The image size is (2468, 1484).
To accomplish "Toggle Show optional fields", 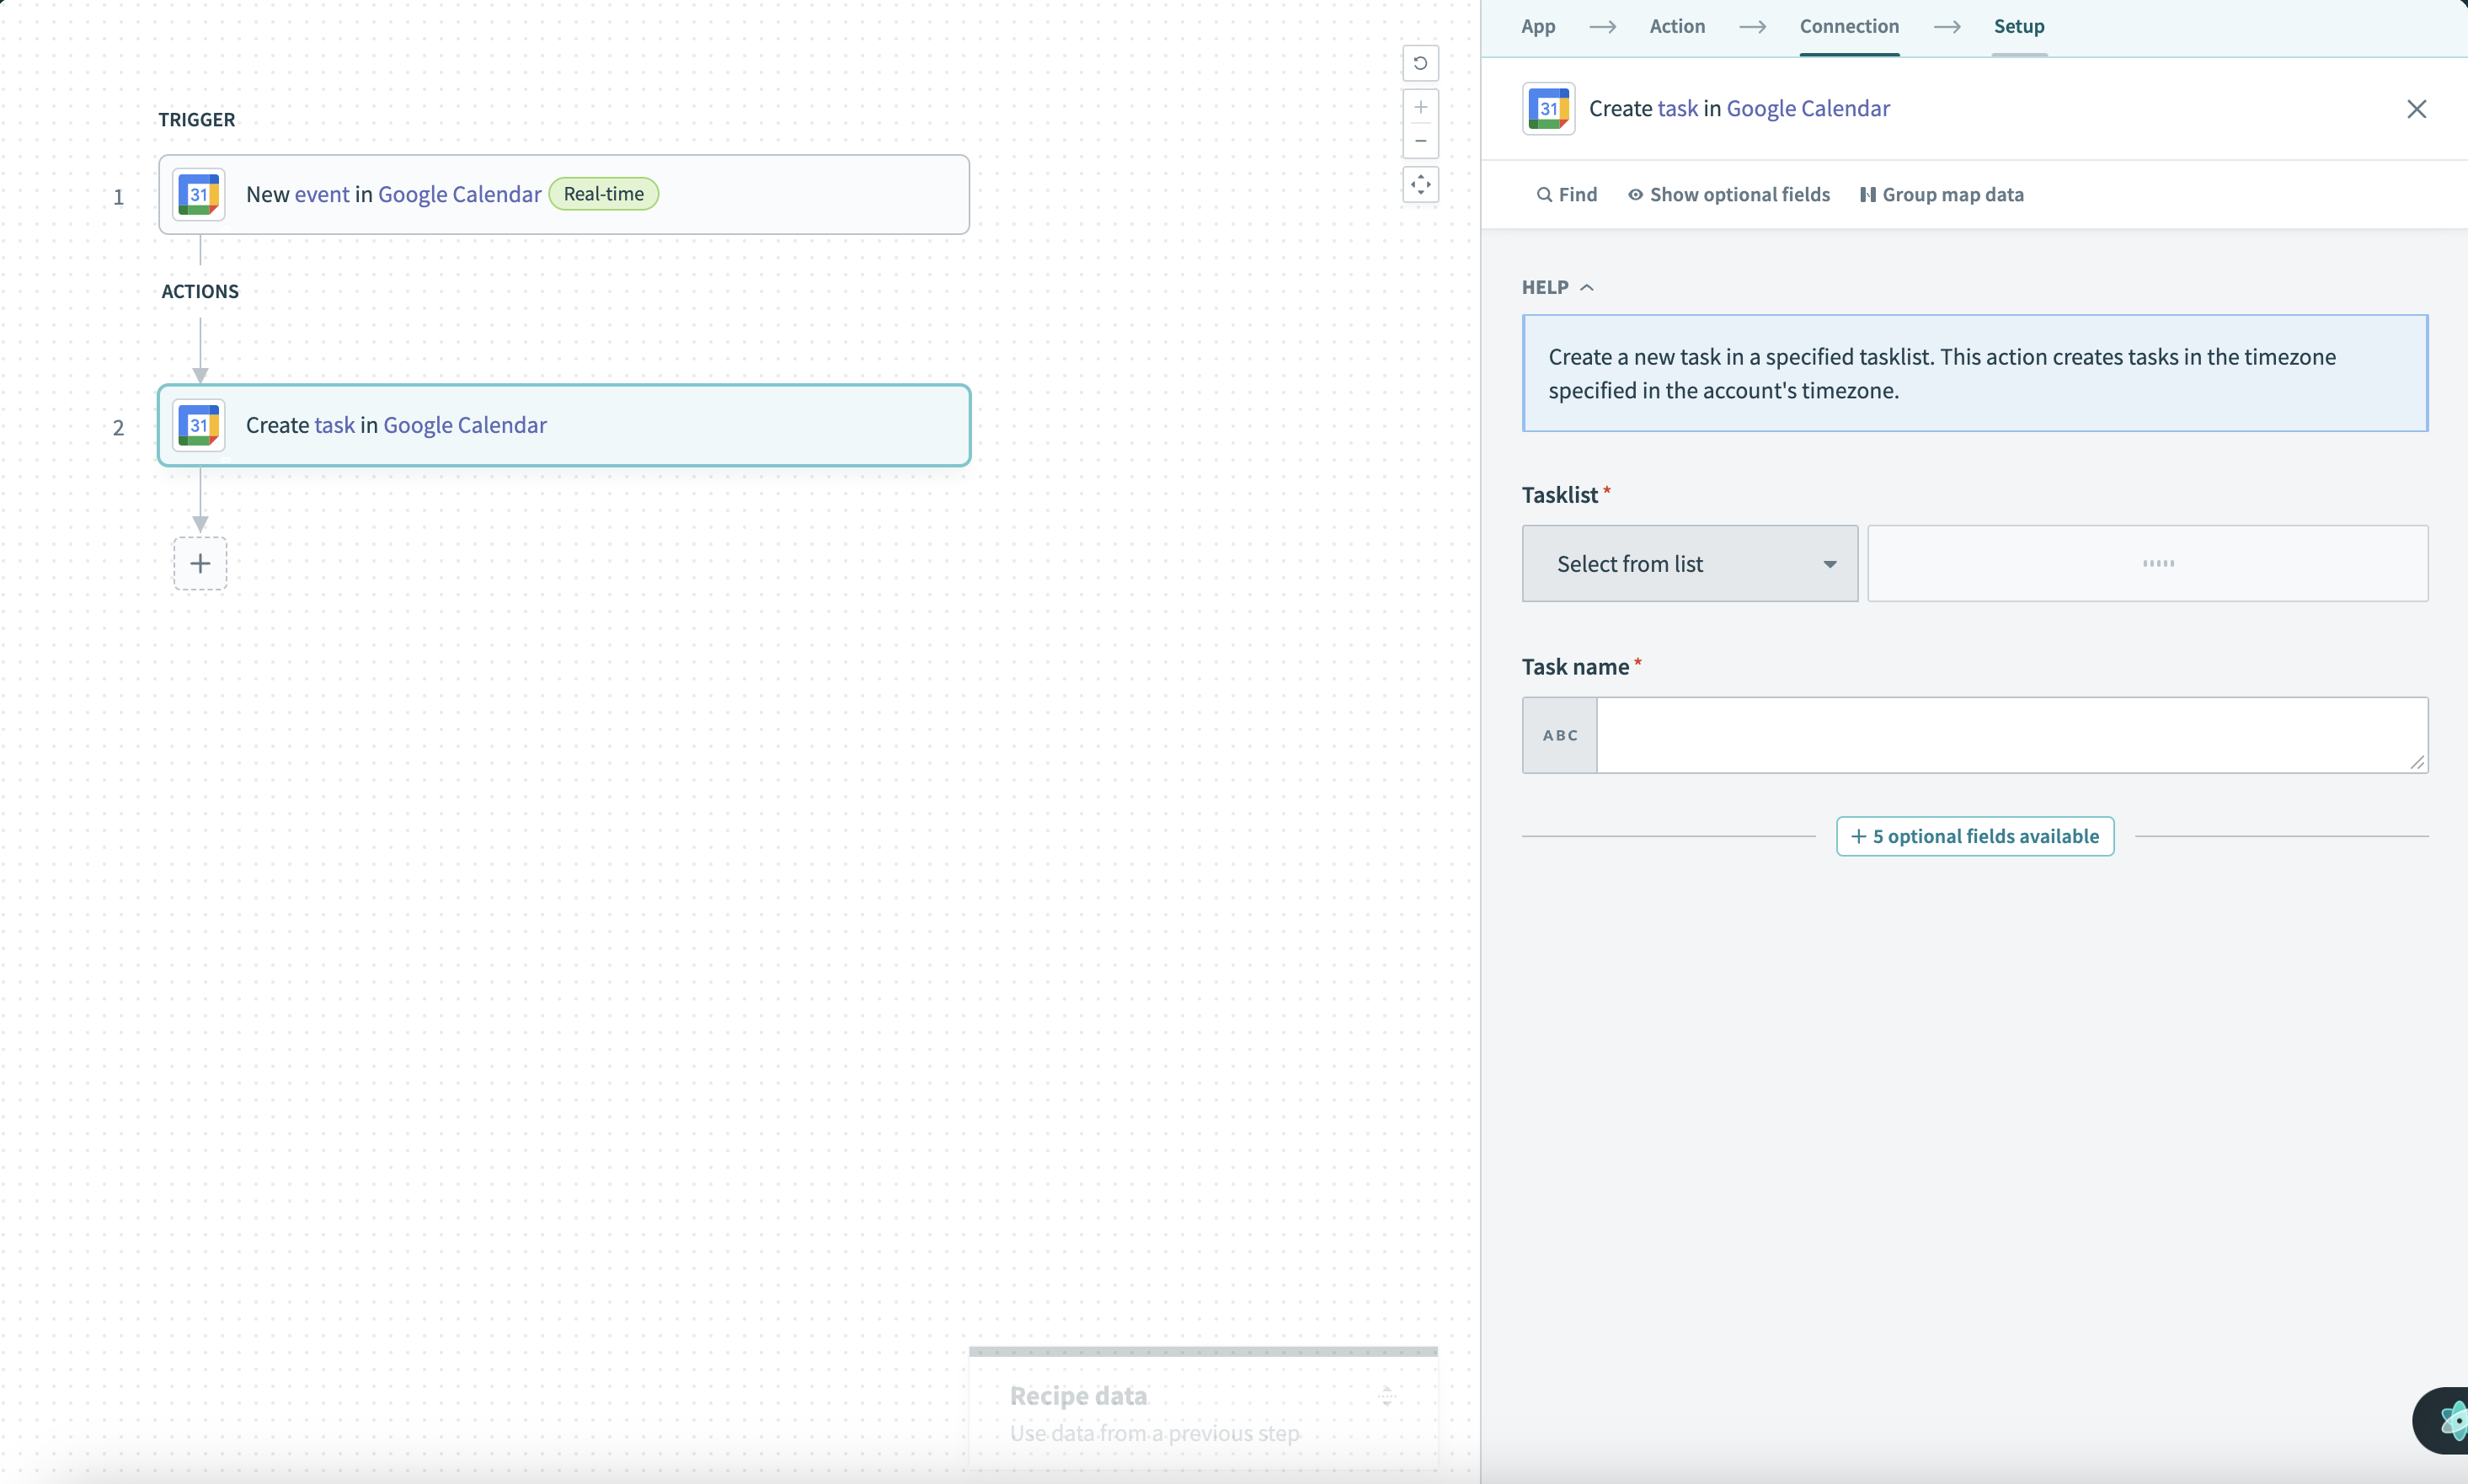I will click(1729, 195).
